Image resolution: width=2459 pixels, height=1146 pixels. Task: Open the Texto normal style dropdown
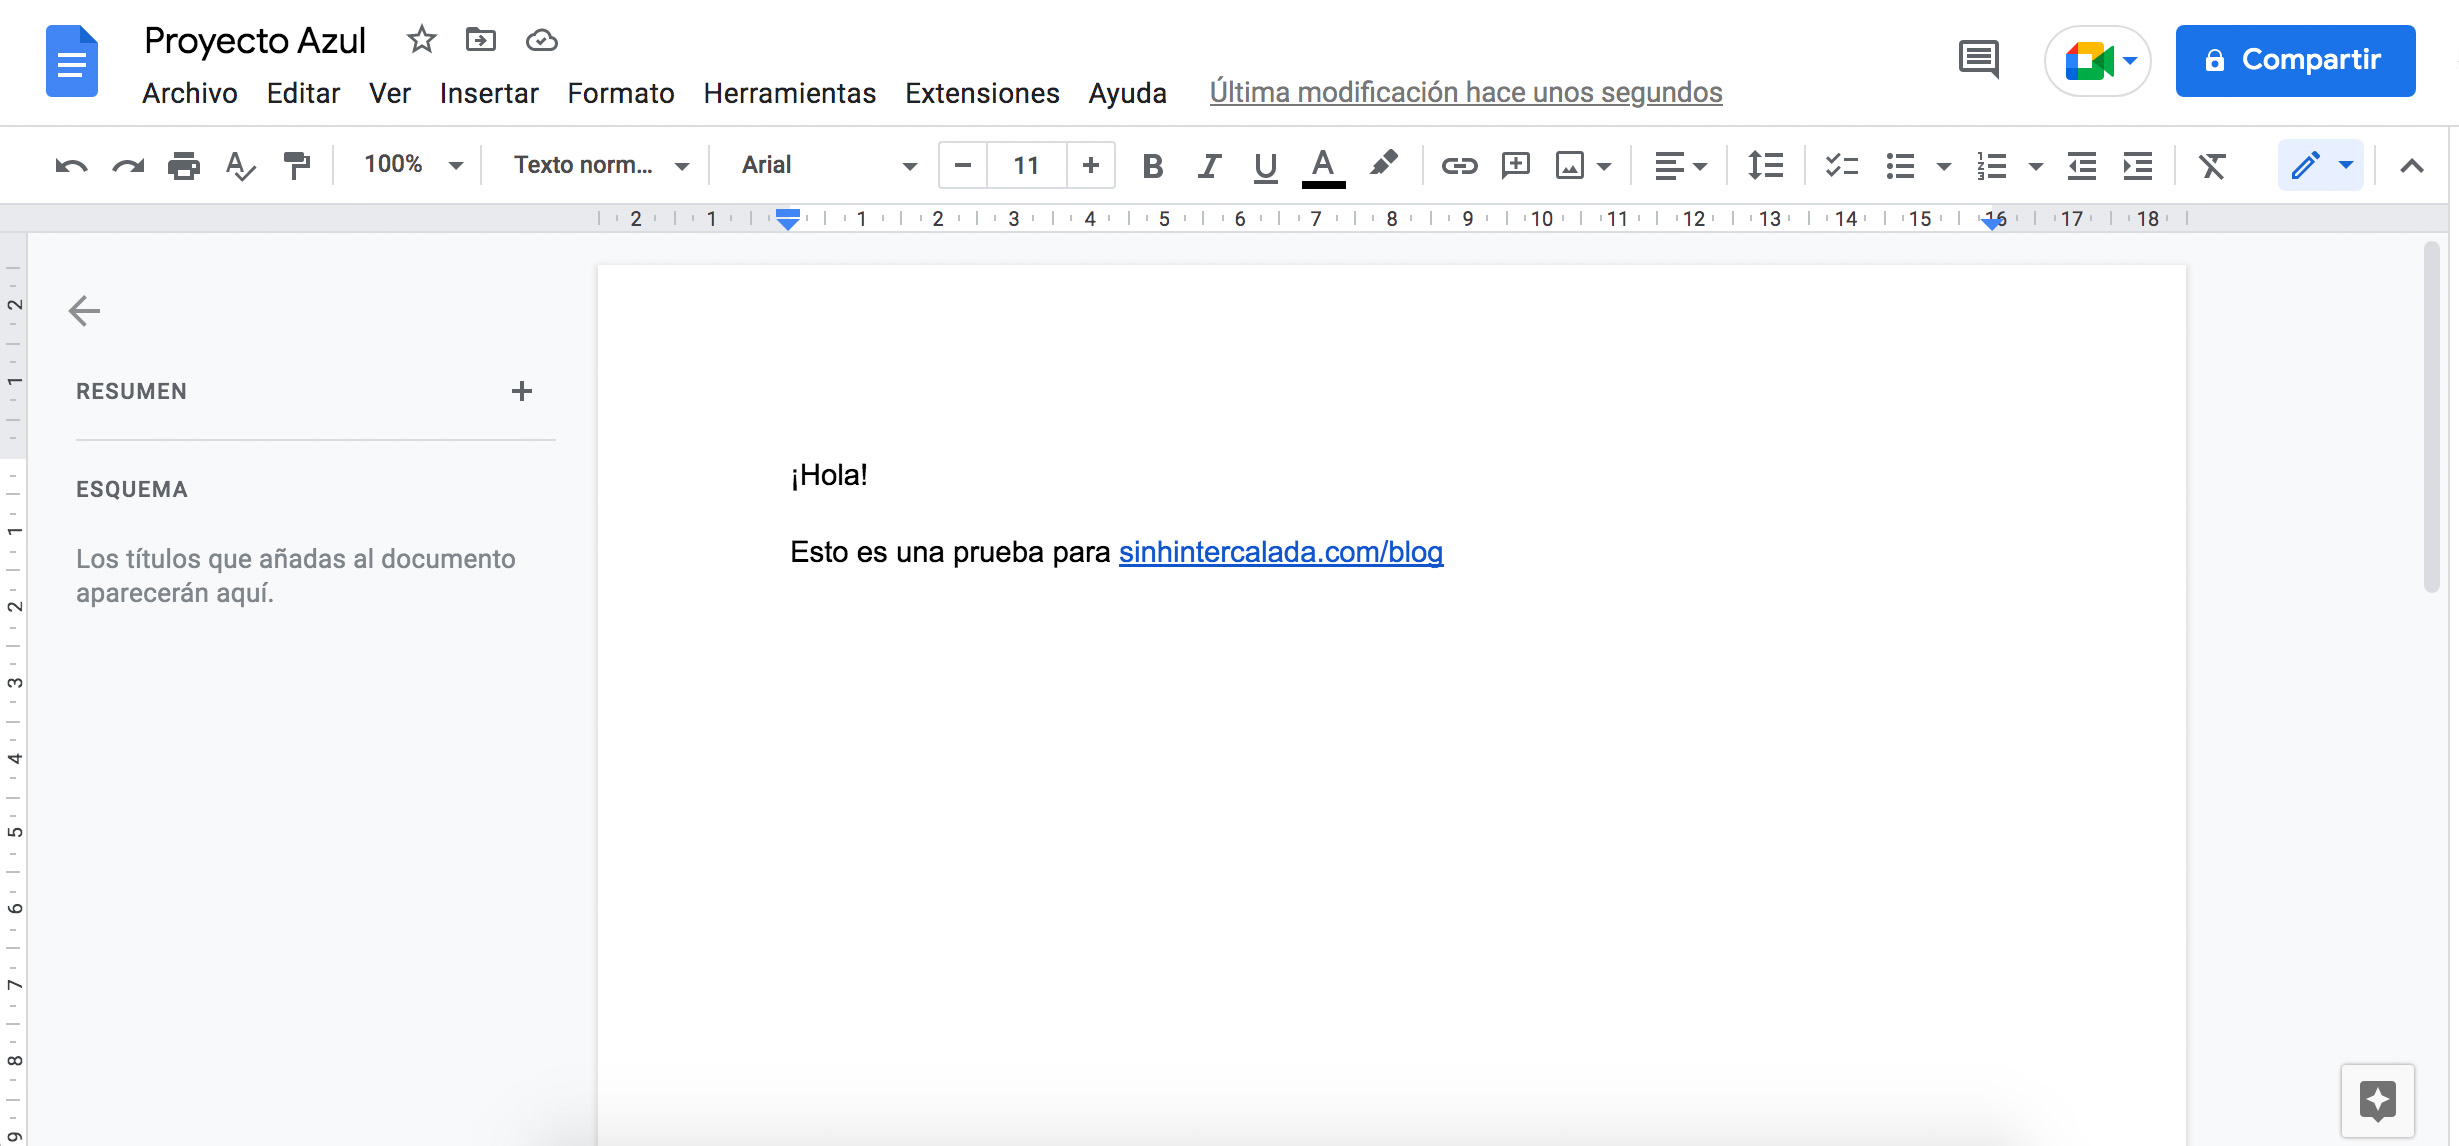click(600, 165)
